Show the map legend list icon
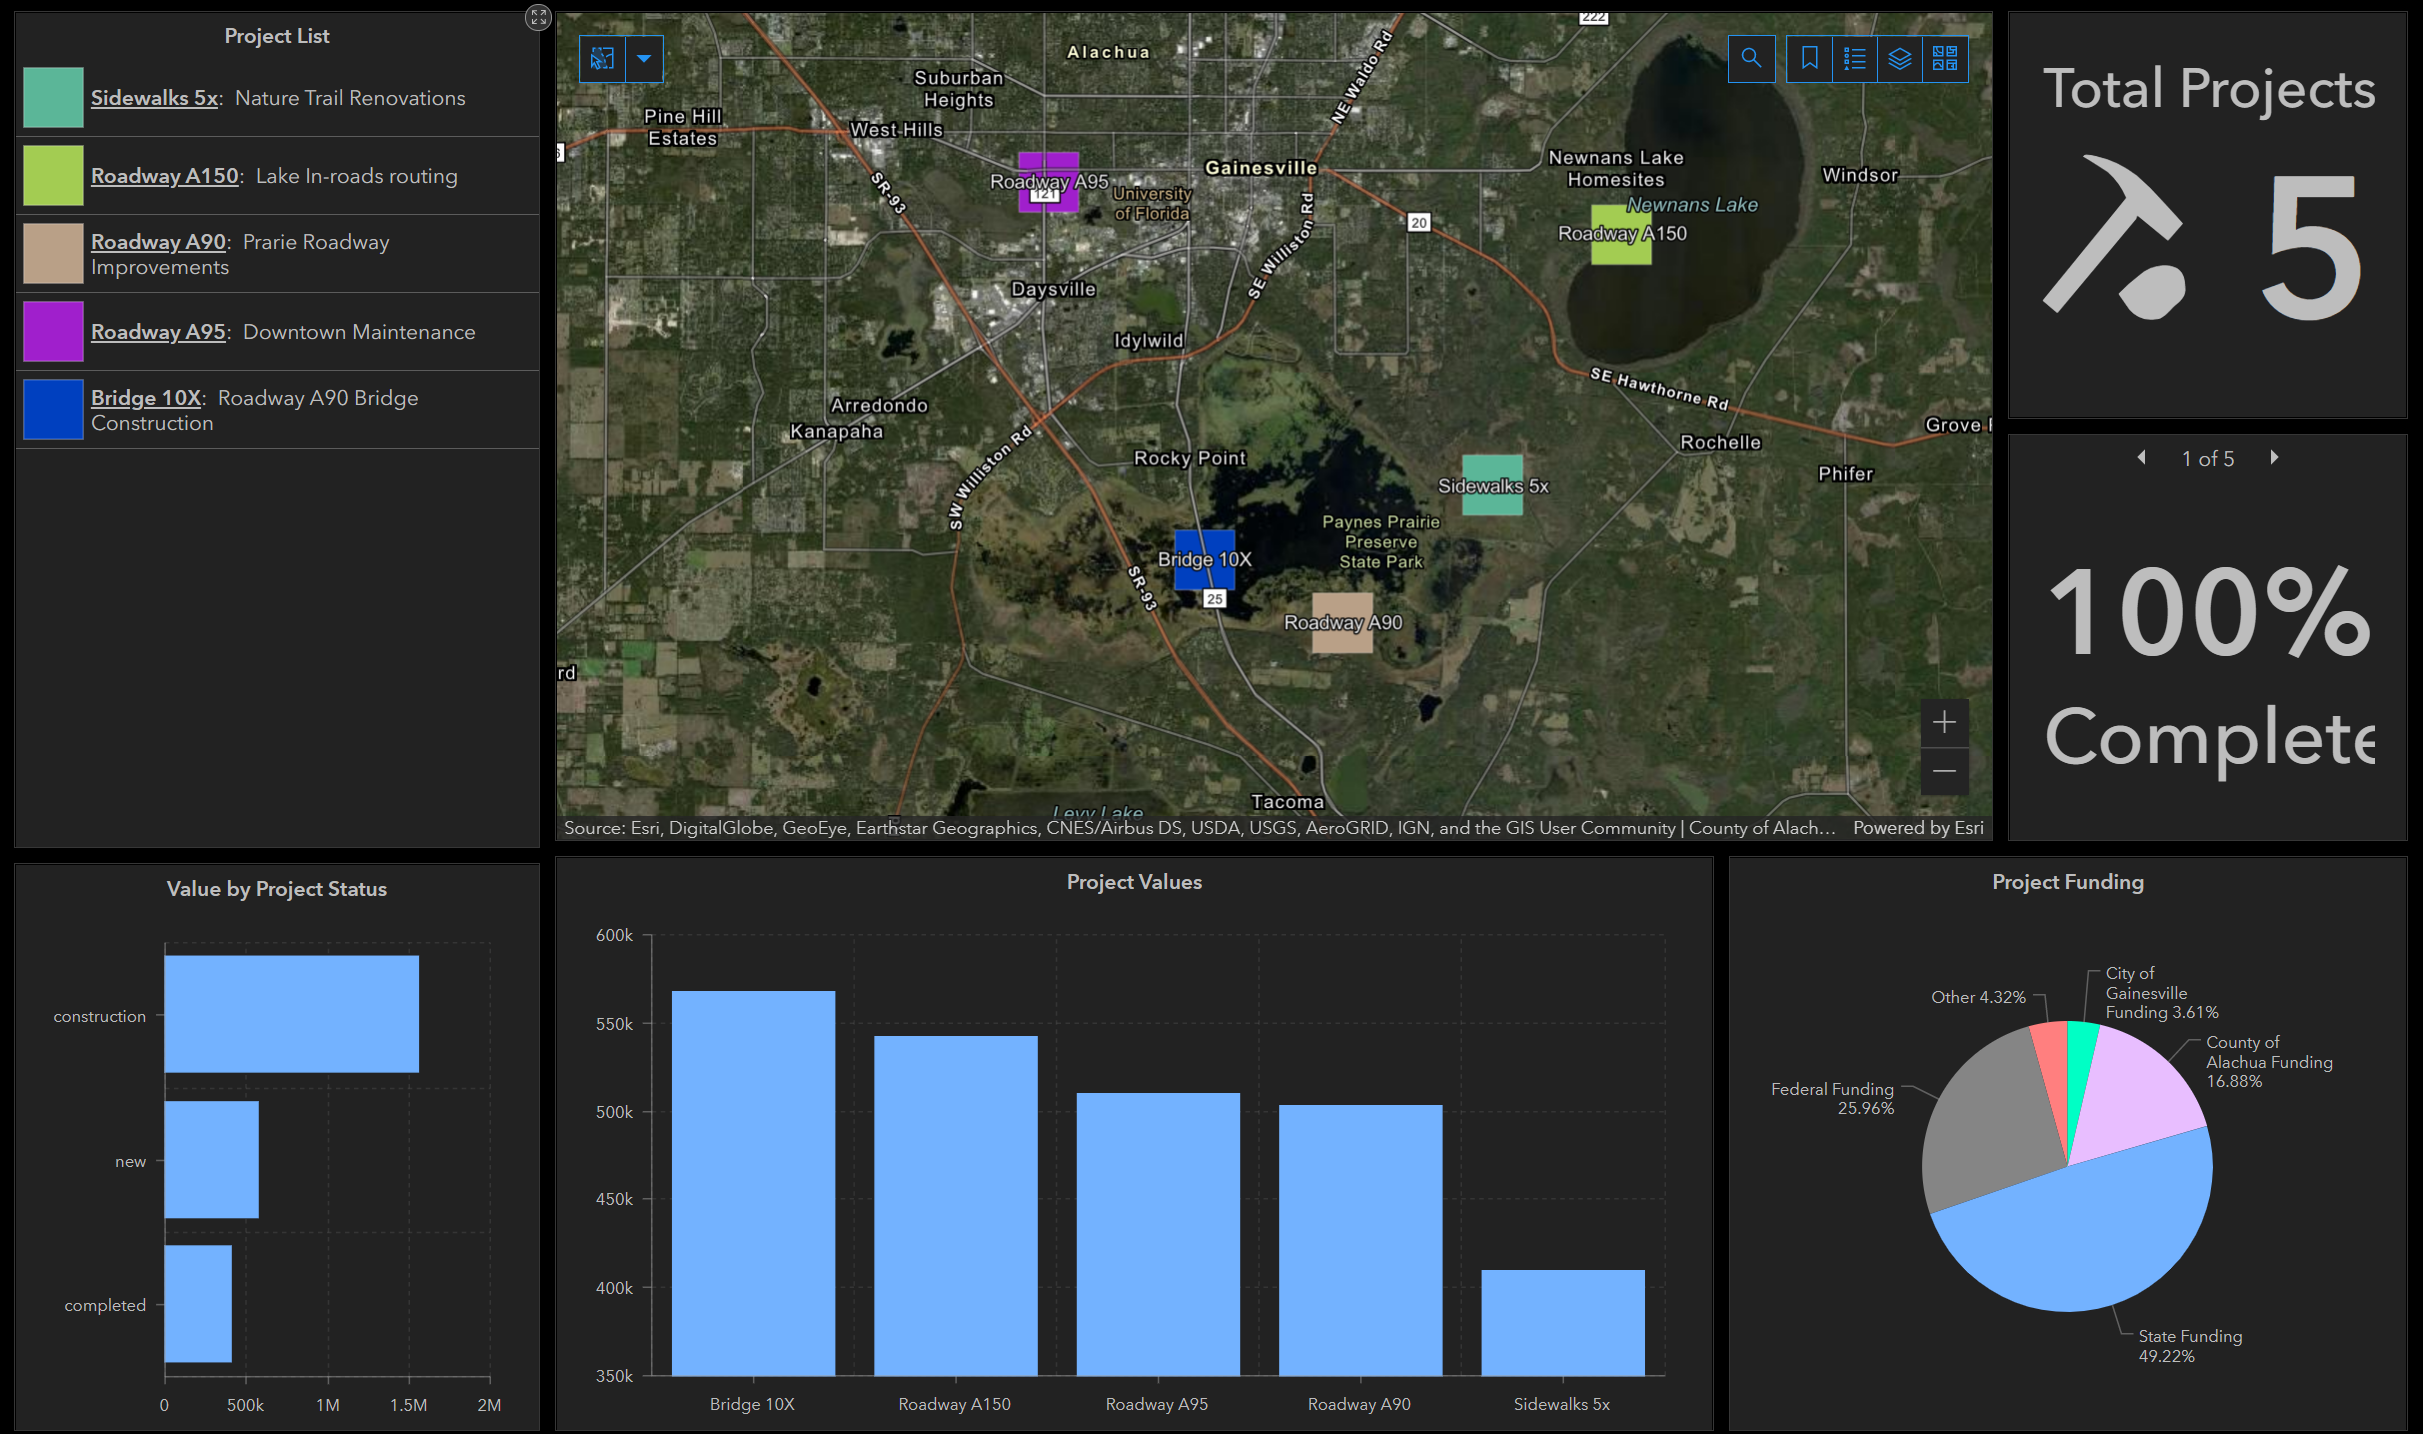The width and height of the screenshot is (2423, 1434). point(1854,59)
